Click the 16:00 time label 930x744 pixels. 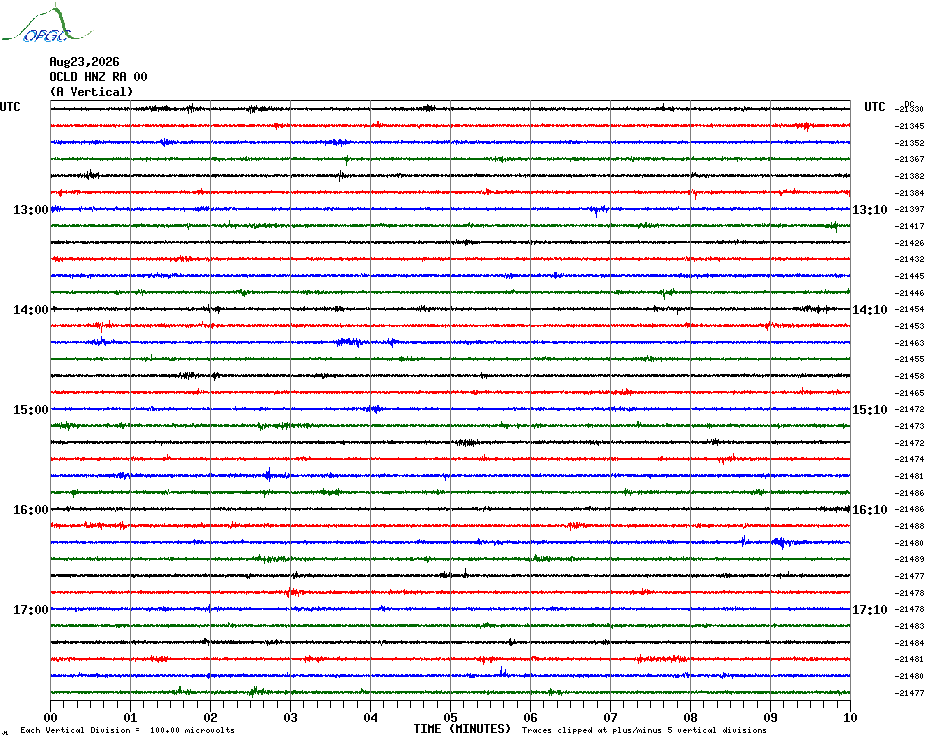coord(31,510)
